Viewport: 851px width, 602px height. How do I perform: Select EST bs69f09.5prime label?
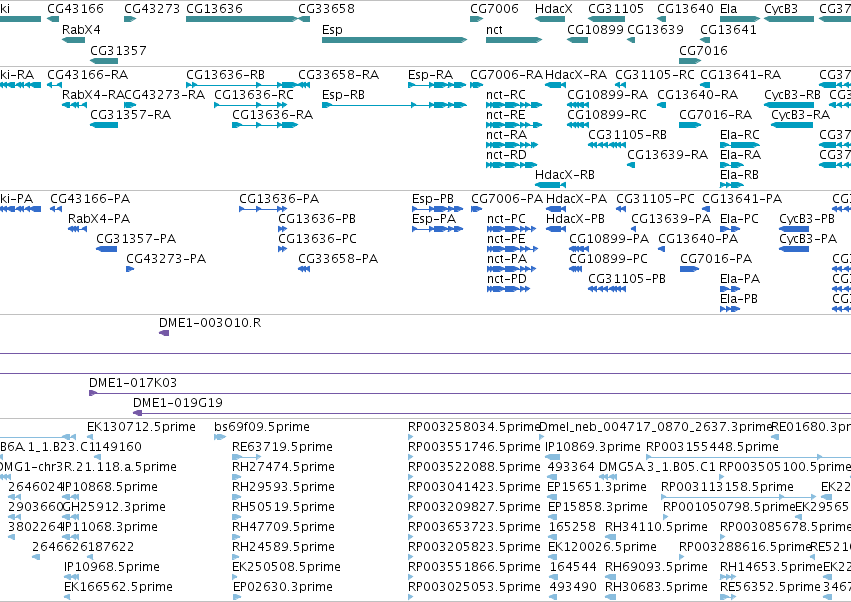click(262, 427)
